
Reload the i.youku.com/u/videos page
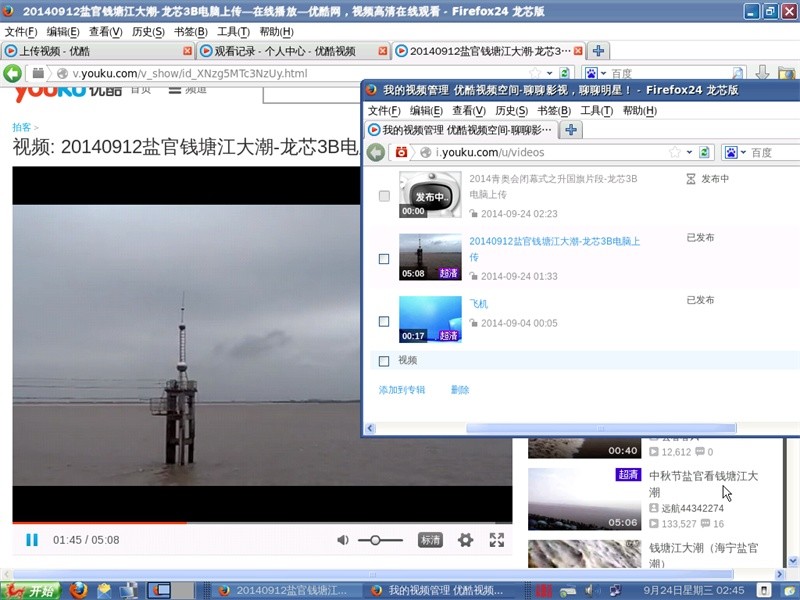(x=704, y=152)
